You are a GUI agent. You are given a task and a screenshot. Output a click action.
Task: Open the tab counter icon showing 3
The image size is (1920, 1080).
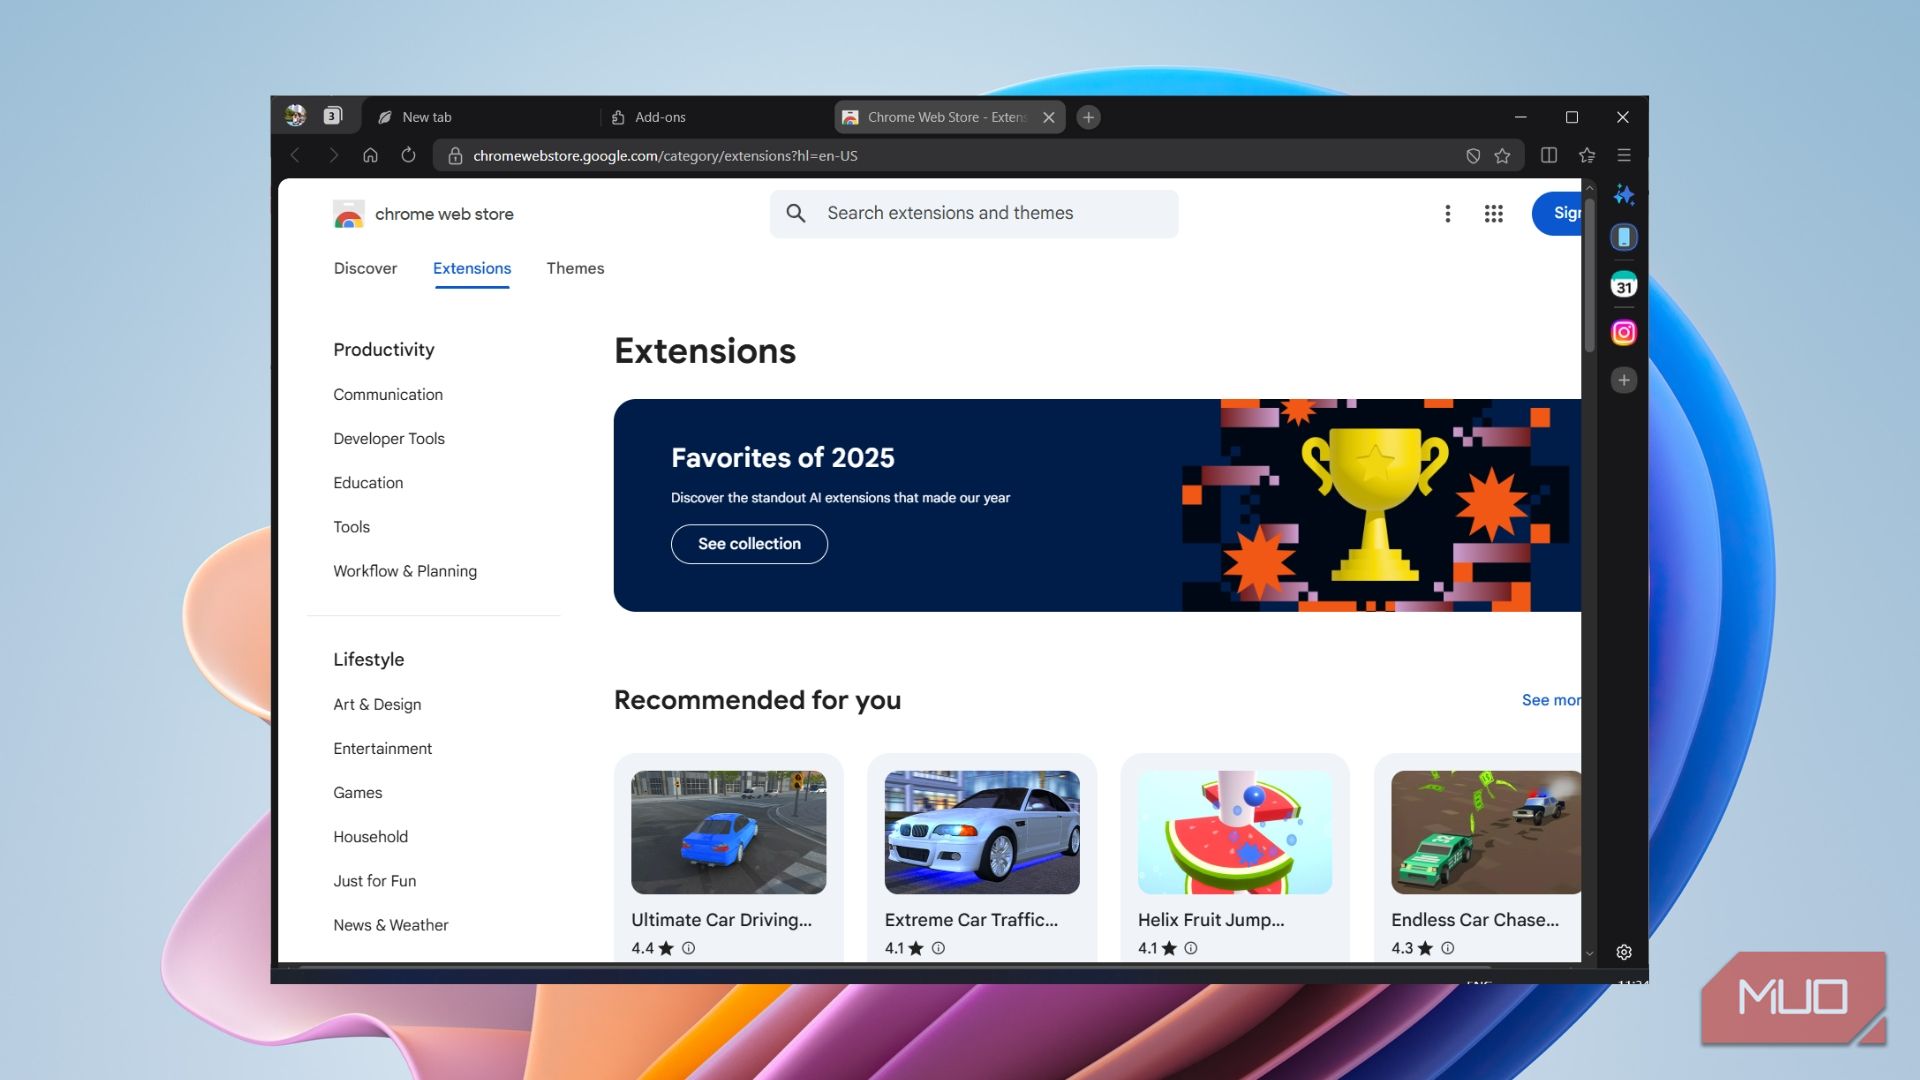[333, 116]
